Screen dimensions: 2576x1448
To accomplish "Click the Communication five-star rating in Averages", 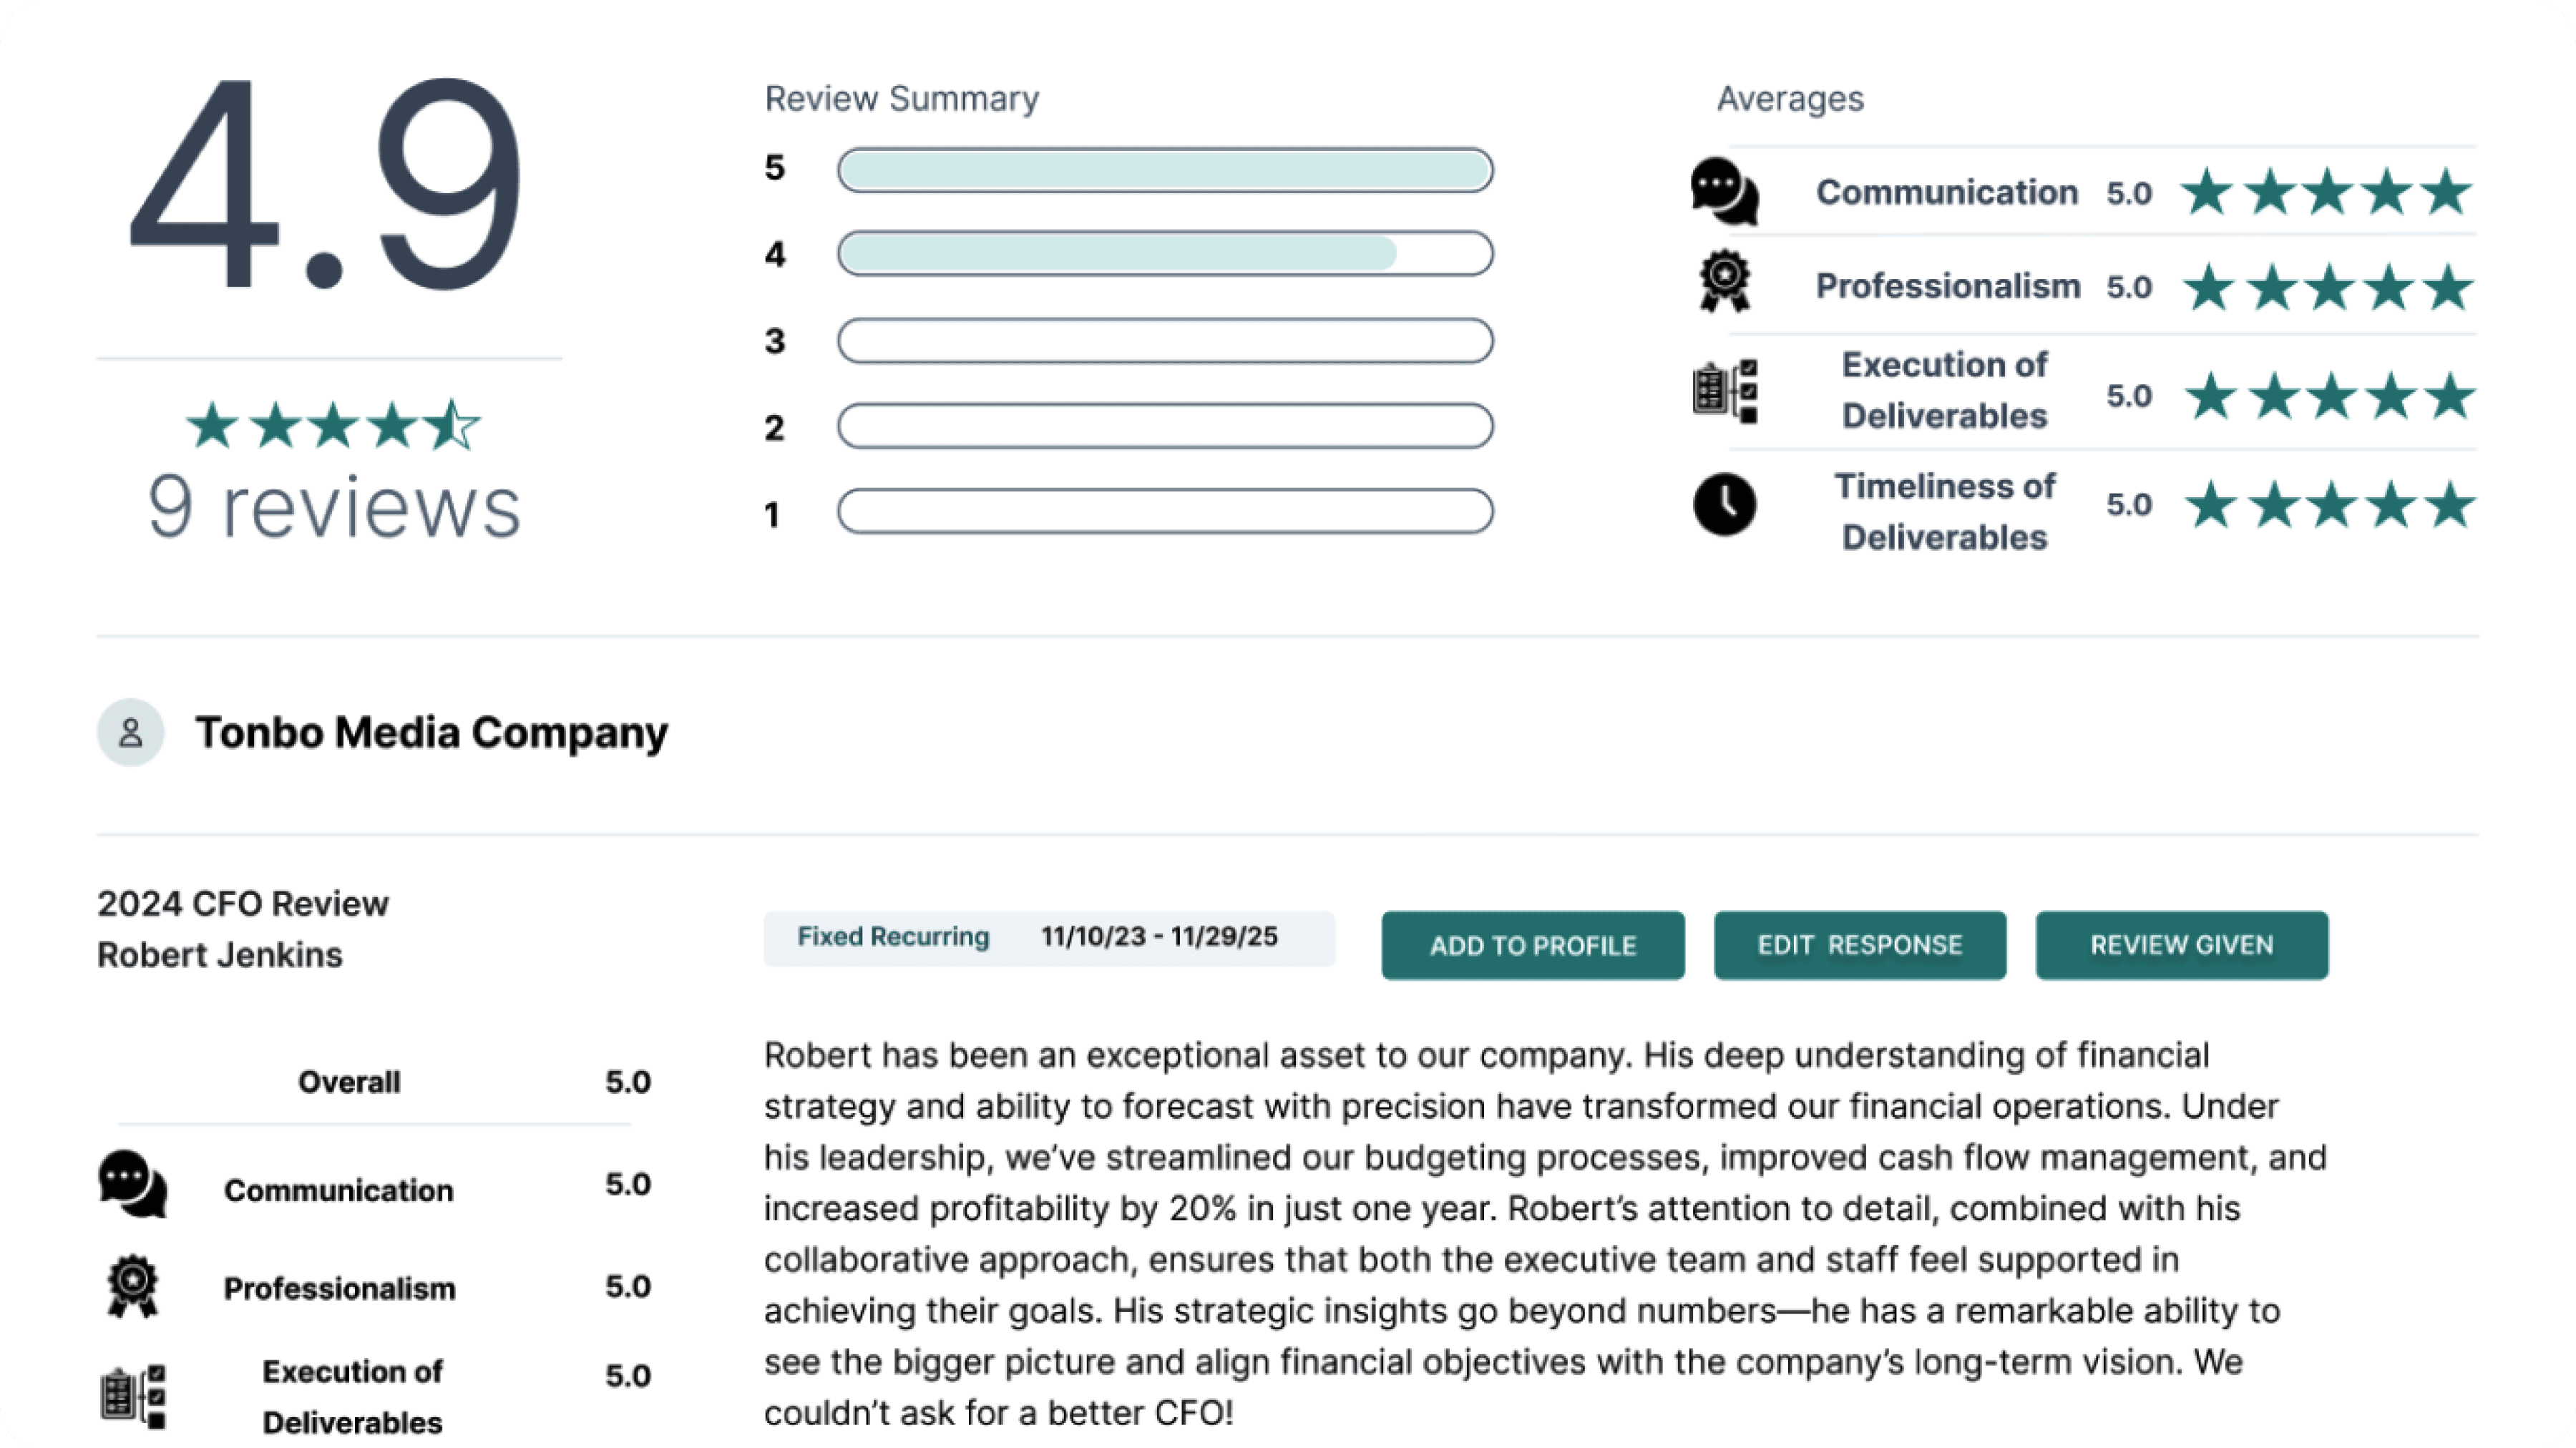I will (2326, 192).
